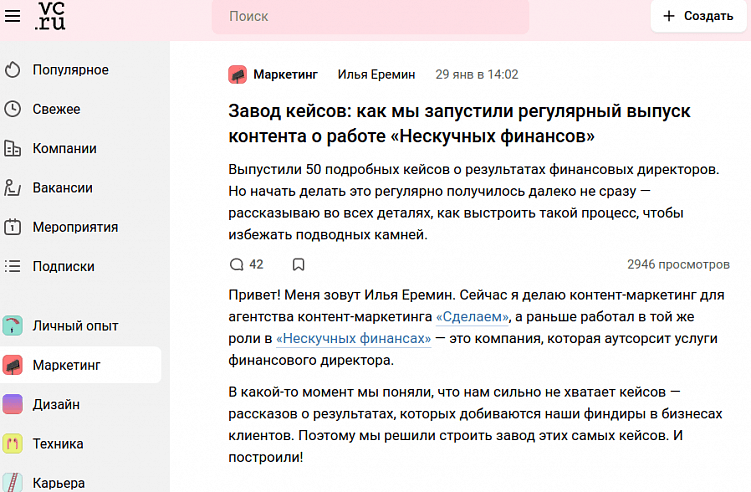Open the hamburger menu

pyautogui.click(x=12, y=16)
